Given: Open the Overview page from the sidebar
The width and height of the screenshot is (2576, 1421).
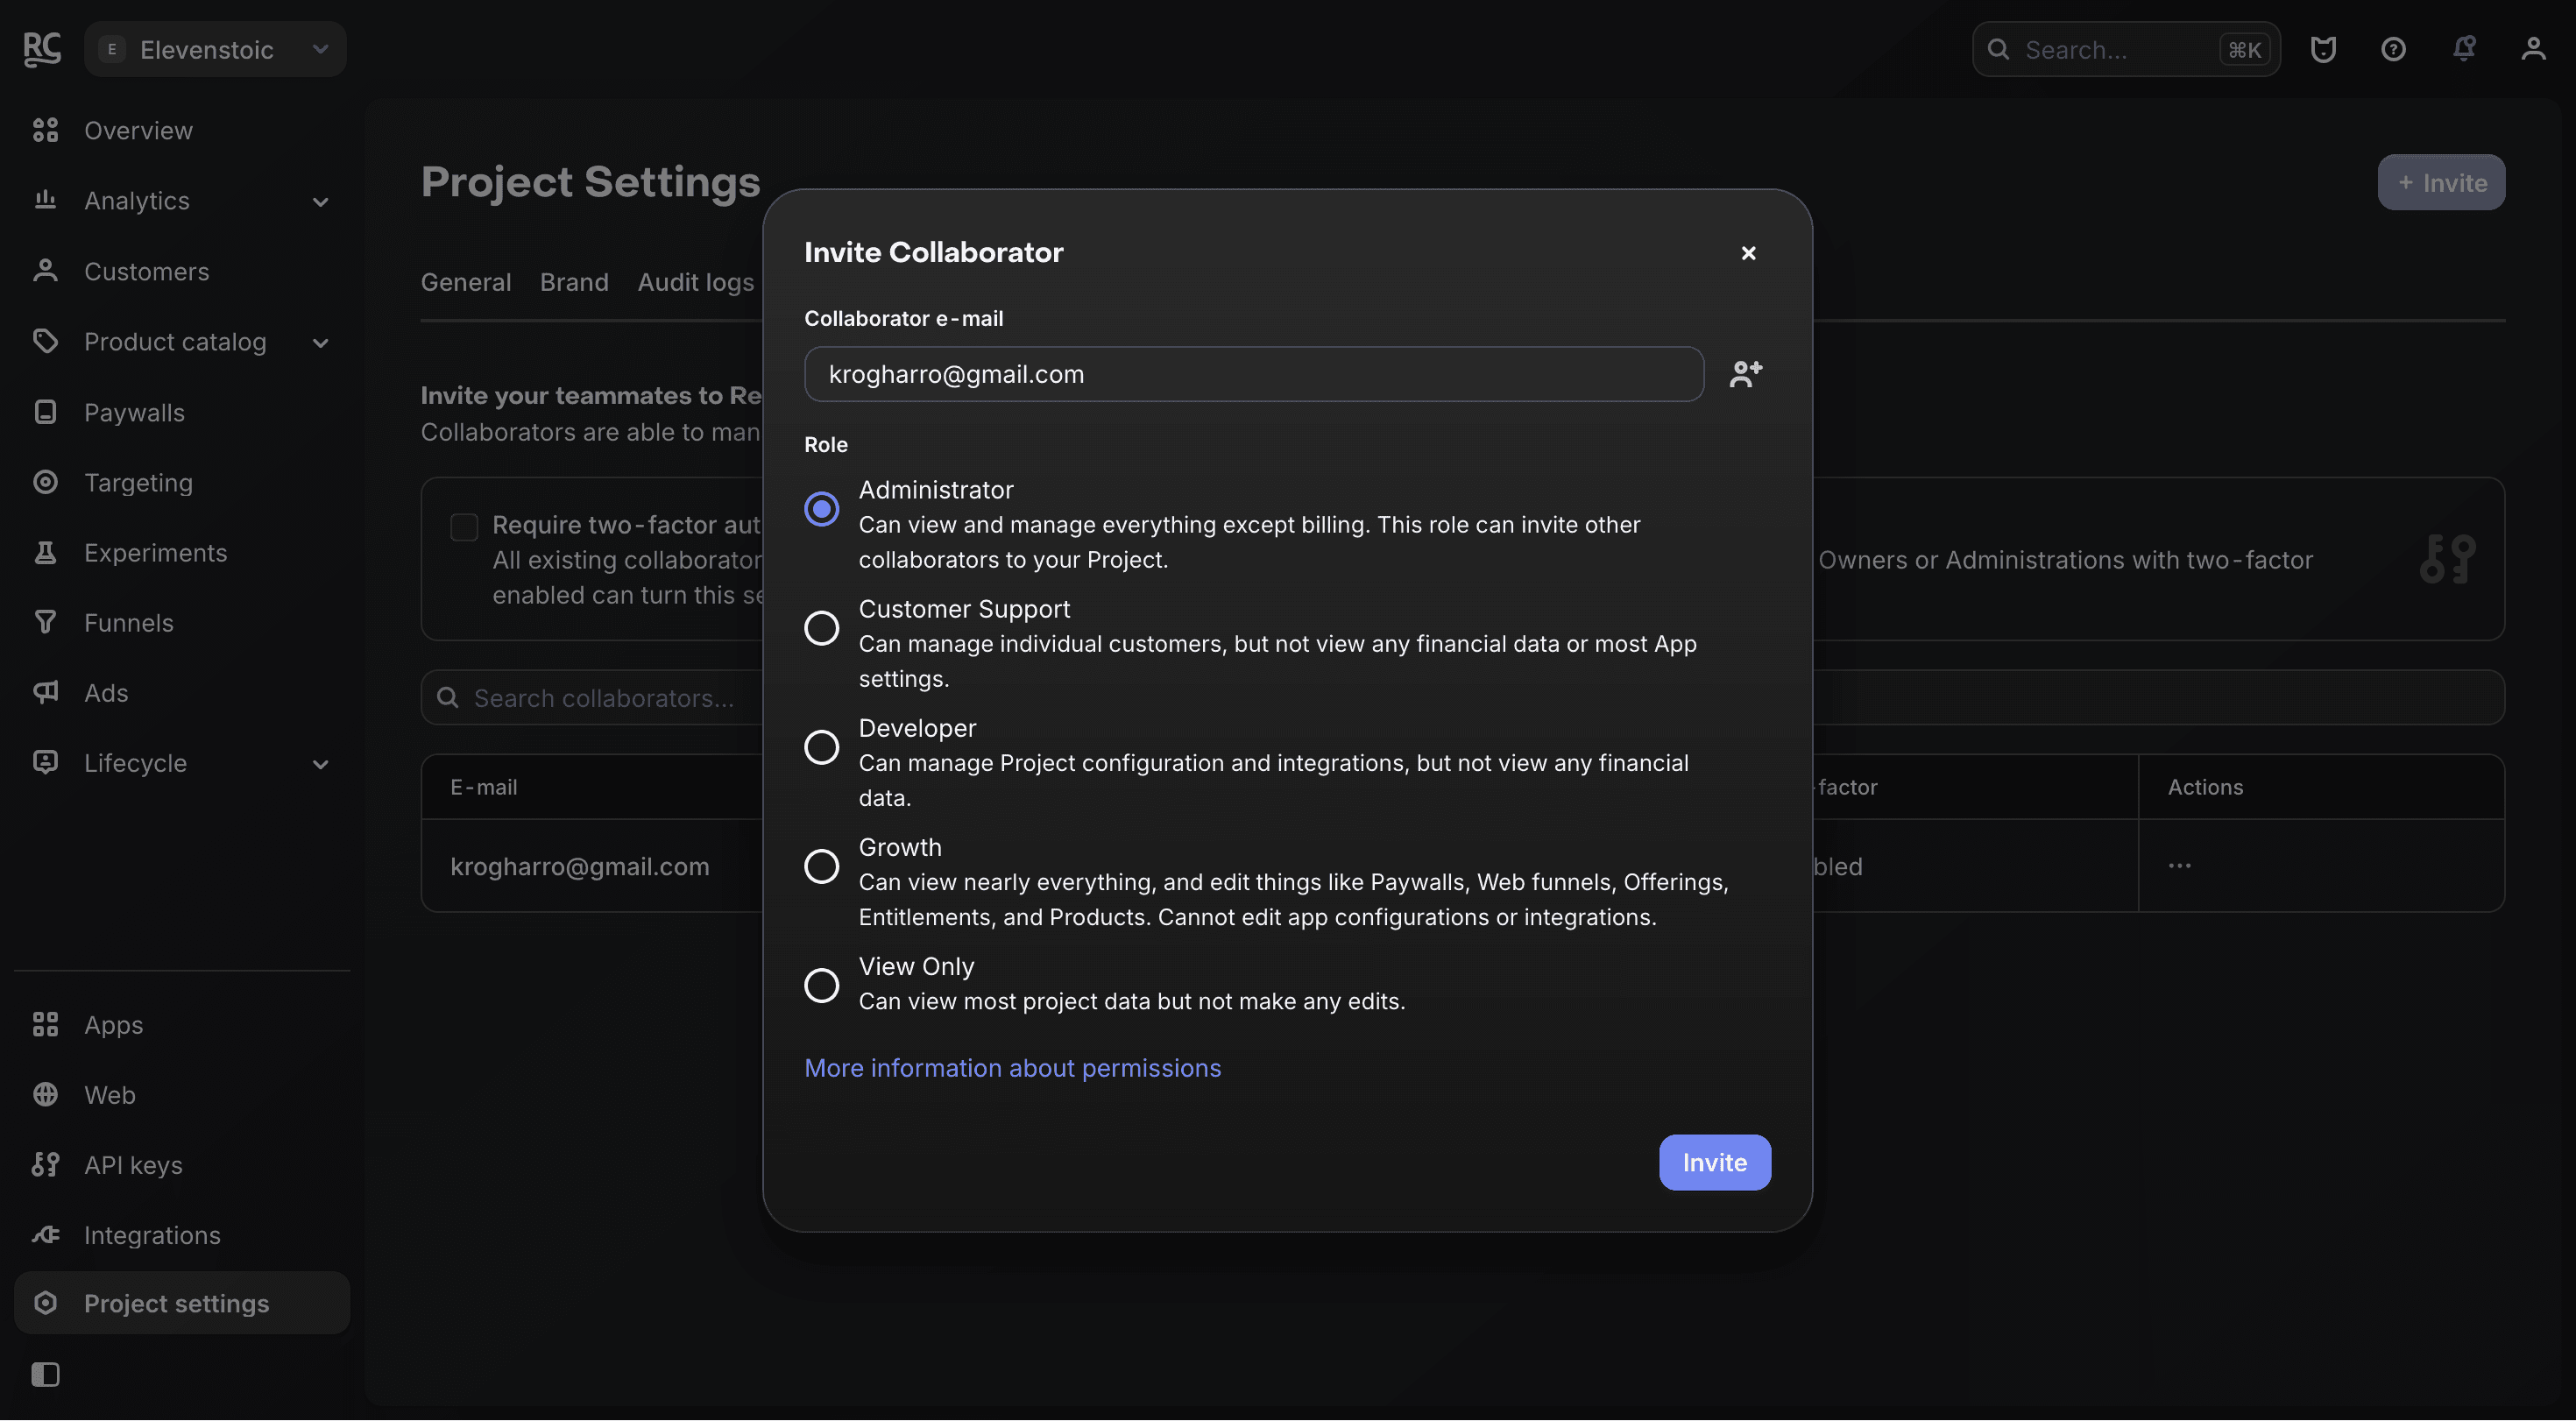Looking at the screenshot, I should [x=182, y=130].
